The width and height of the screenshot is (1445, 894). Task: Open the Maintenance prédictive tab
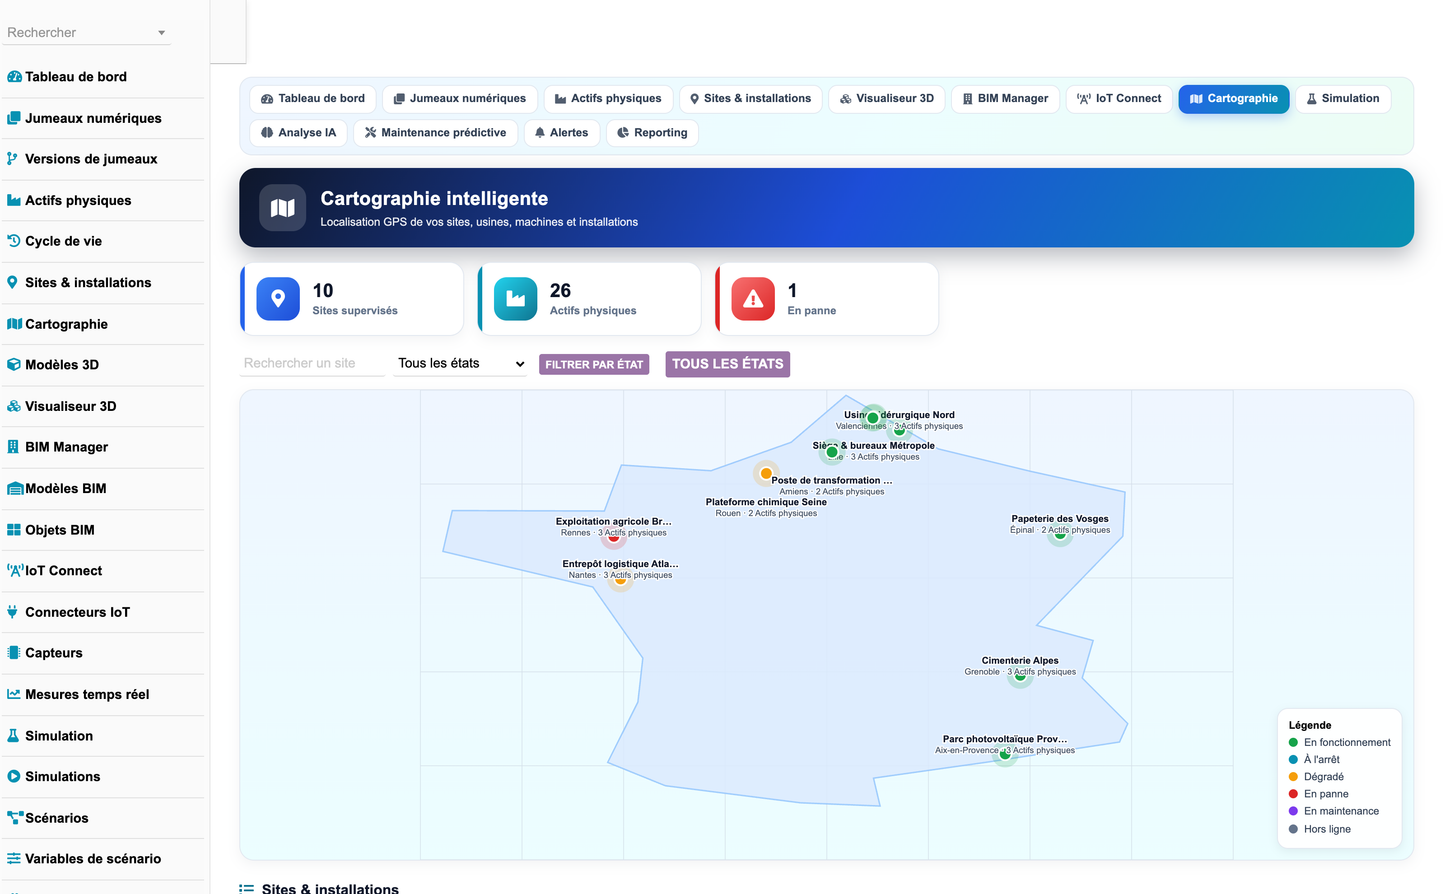(435, 133)
